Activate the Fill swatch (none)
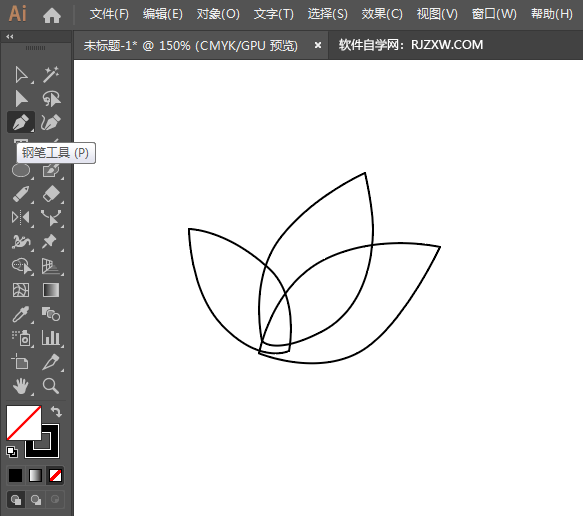This screenshot has height=516, width=583. 23,423
